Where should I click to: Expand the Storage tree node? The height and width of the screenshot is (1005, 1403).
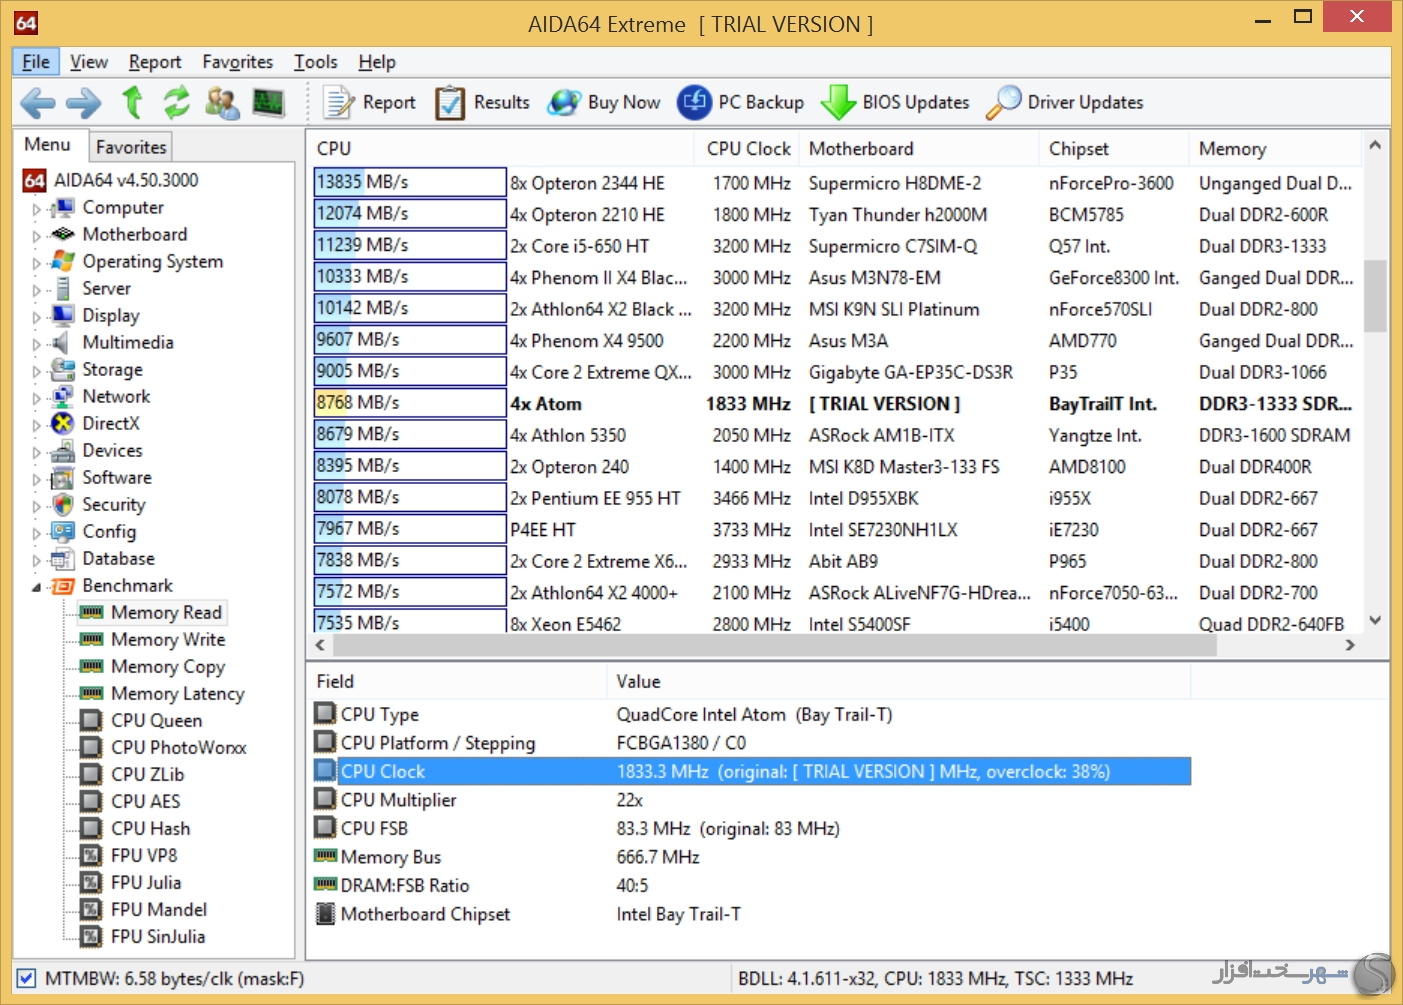click(x=37, y=371)
